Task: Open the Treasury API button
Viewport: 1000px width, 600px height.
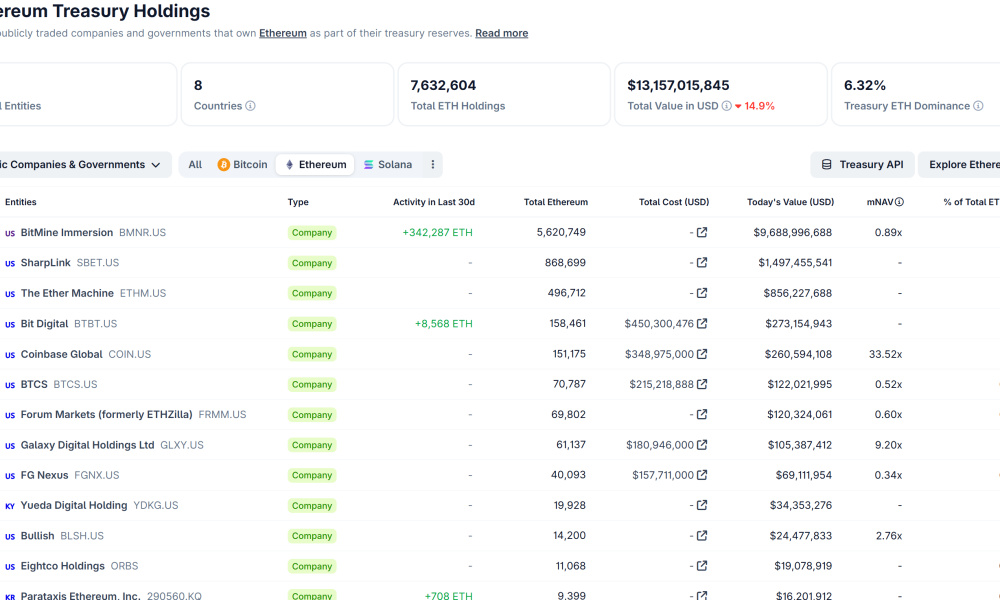Action: [862, 165]
